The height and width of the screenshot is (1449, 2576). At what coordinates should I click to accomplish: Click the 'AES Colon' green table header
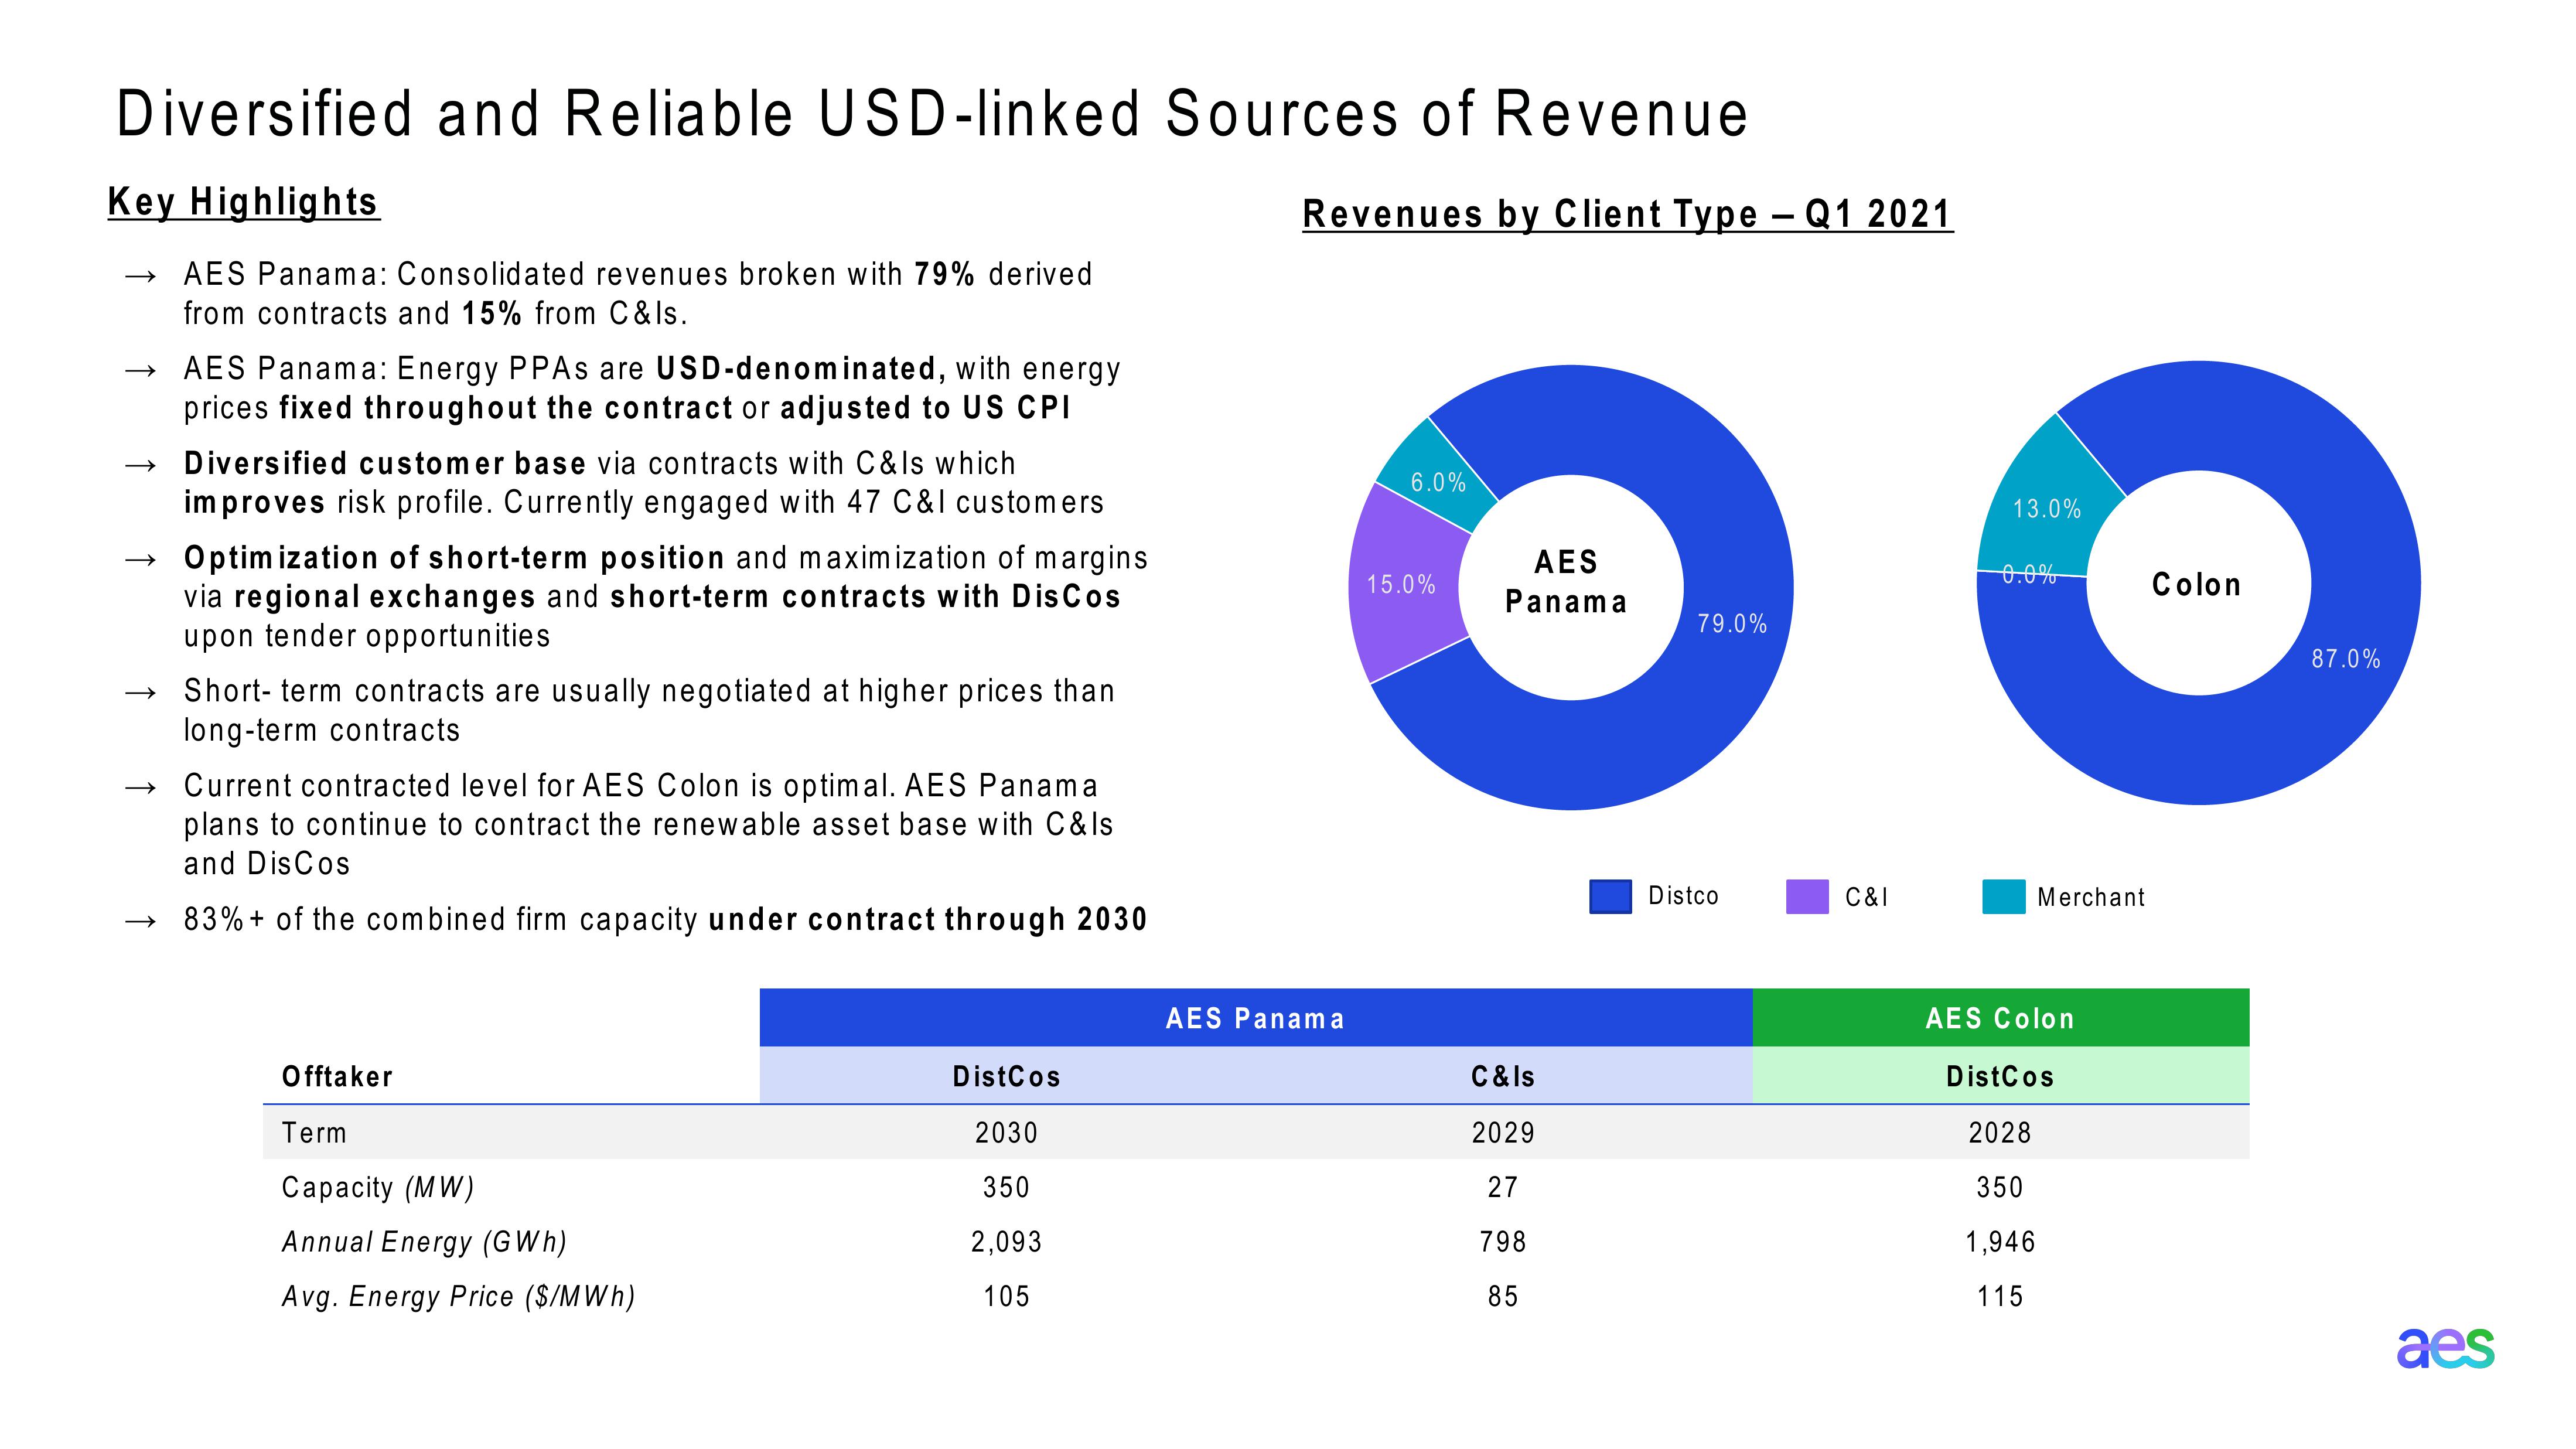pos(2001,1018)
